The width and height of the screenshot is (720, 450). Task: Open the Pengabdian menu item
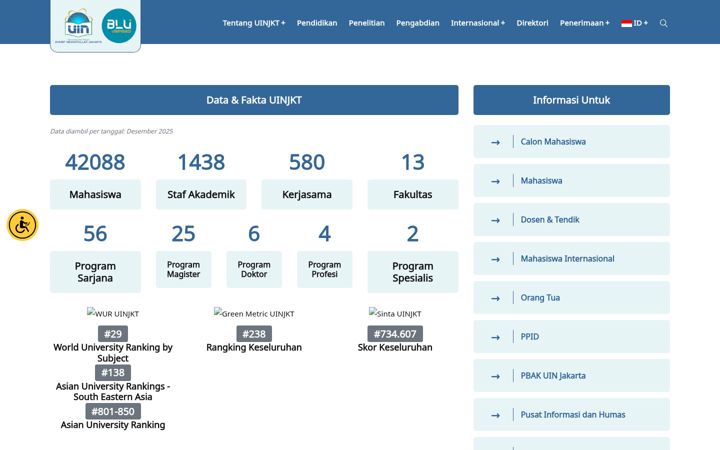pyautogui.click(x=418, y=23)
